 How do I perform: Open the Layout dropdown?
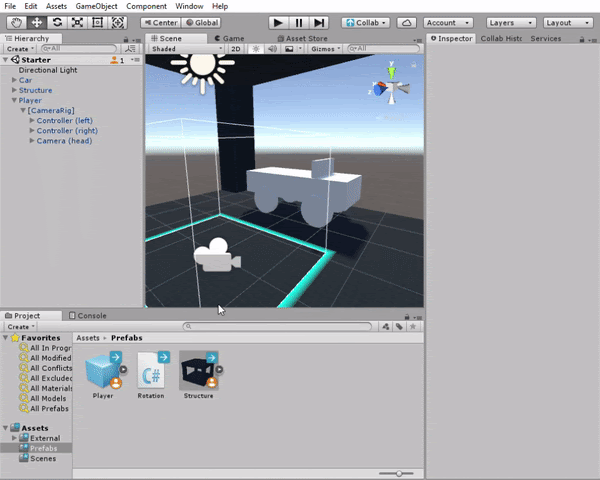click(x=568, y=23)
